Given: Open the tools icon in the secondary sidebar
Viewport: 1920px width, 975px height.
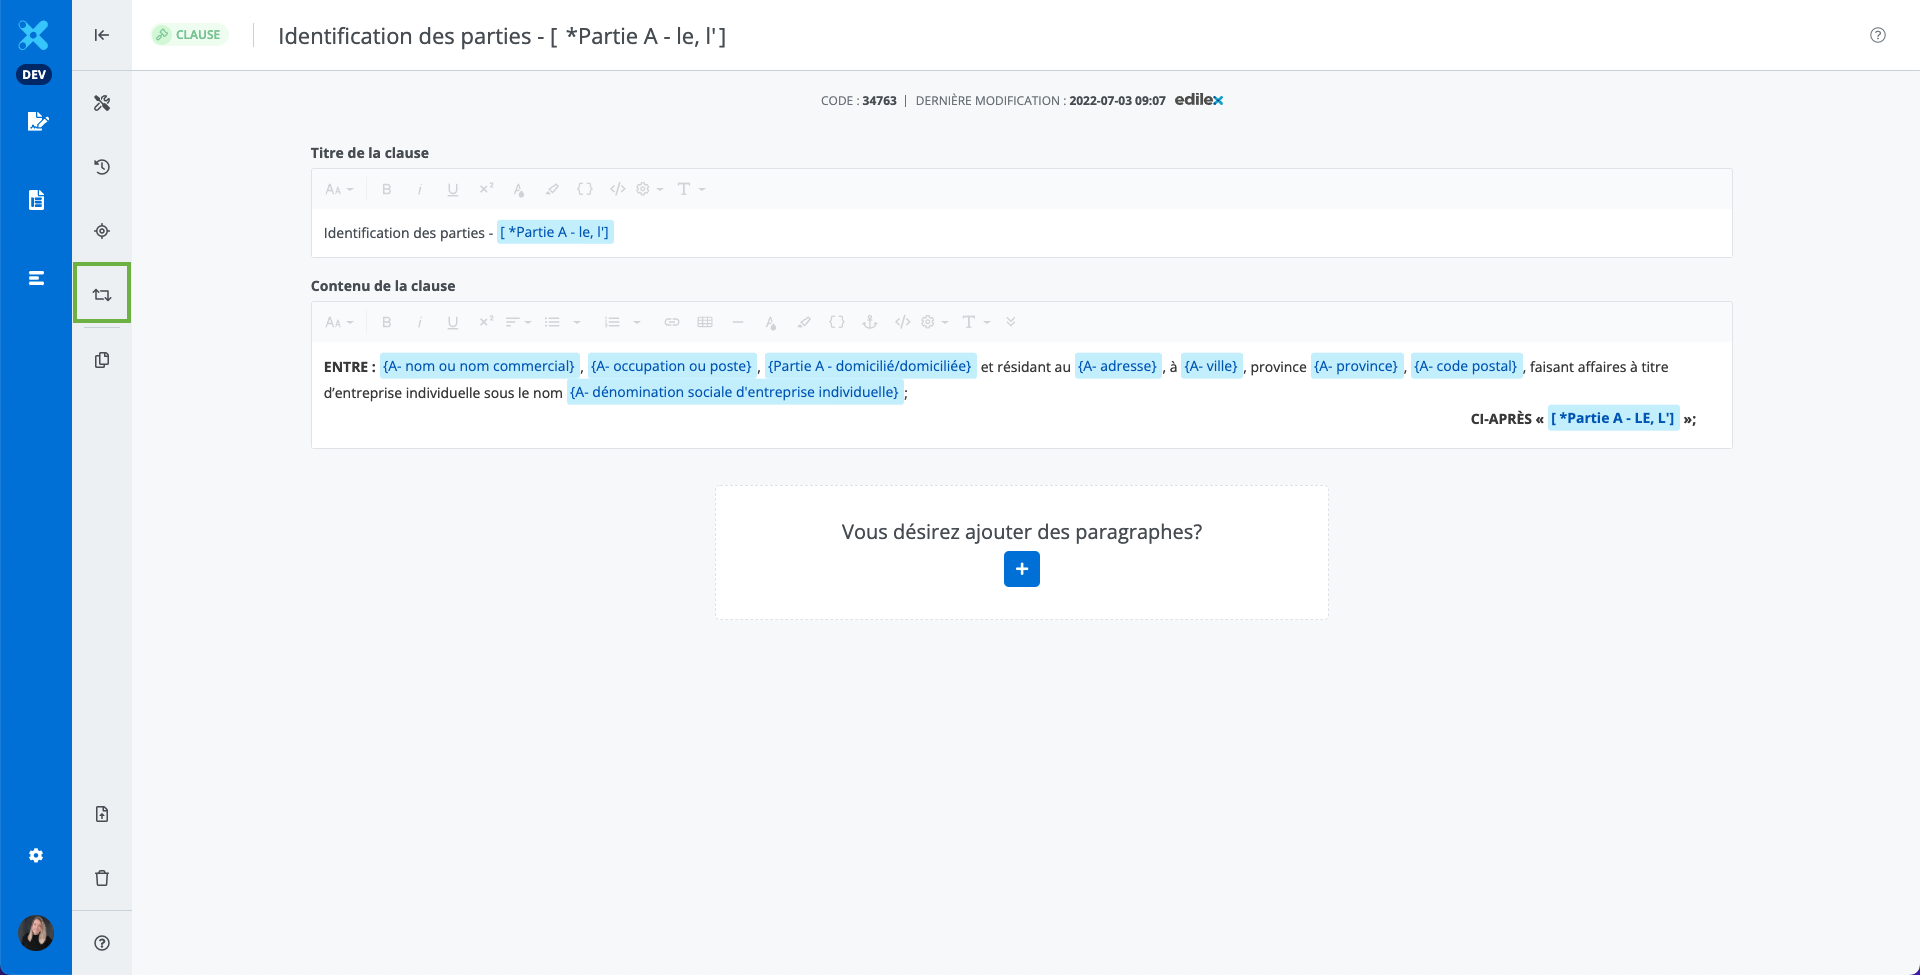Looking at the screenshot, I should point(102,103).
